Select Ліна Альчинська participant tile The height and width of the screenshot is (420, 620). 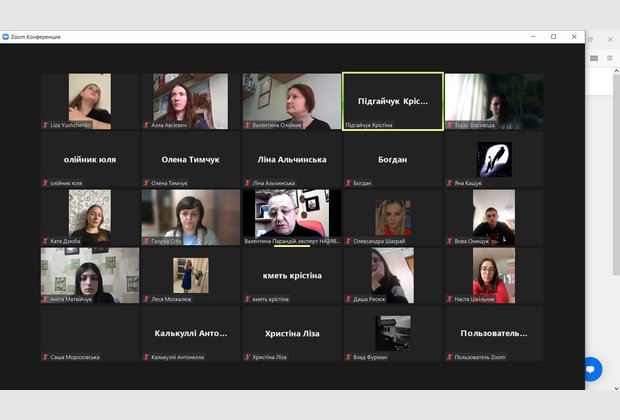click(292, 159)
